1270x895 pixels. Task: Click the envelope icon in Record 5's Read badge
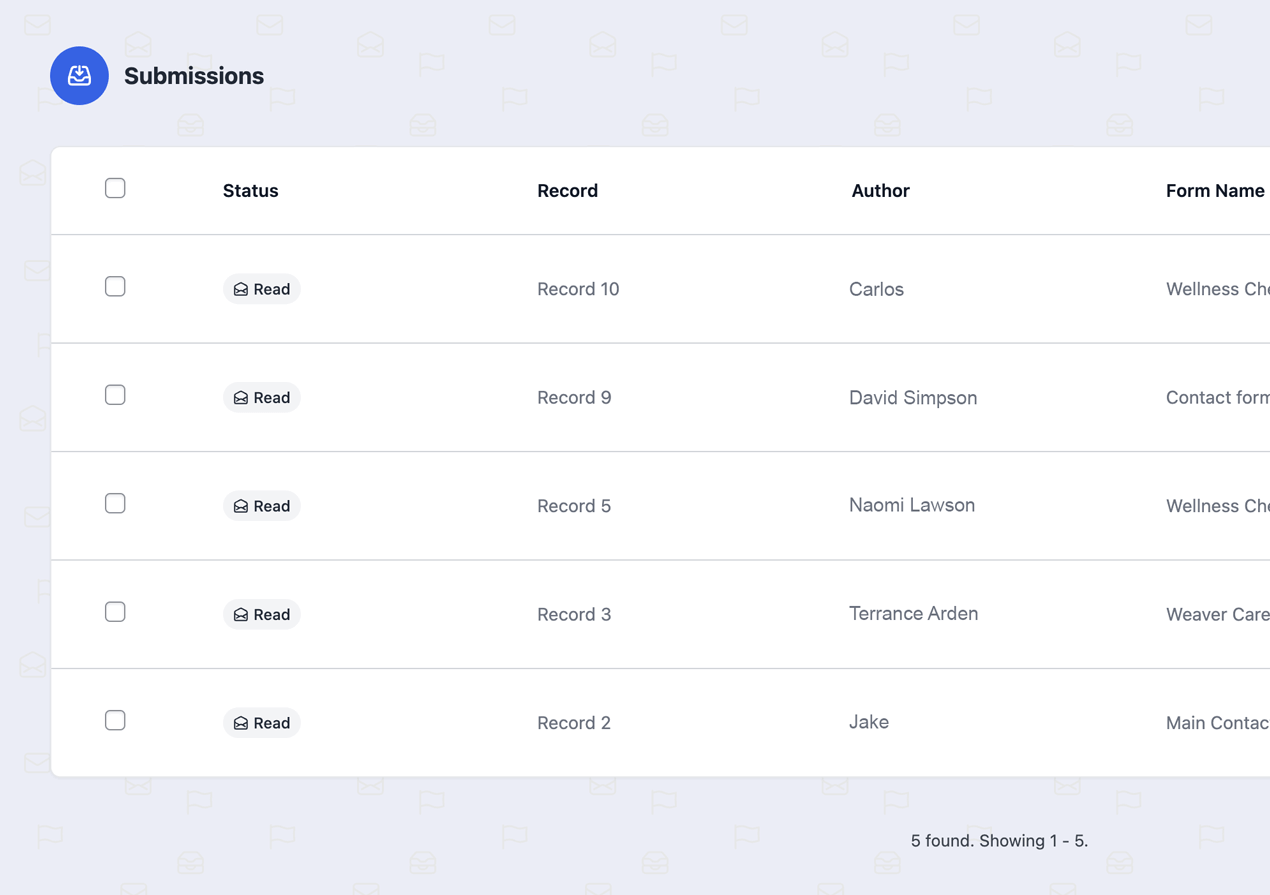pos(241,506)
